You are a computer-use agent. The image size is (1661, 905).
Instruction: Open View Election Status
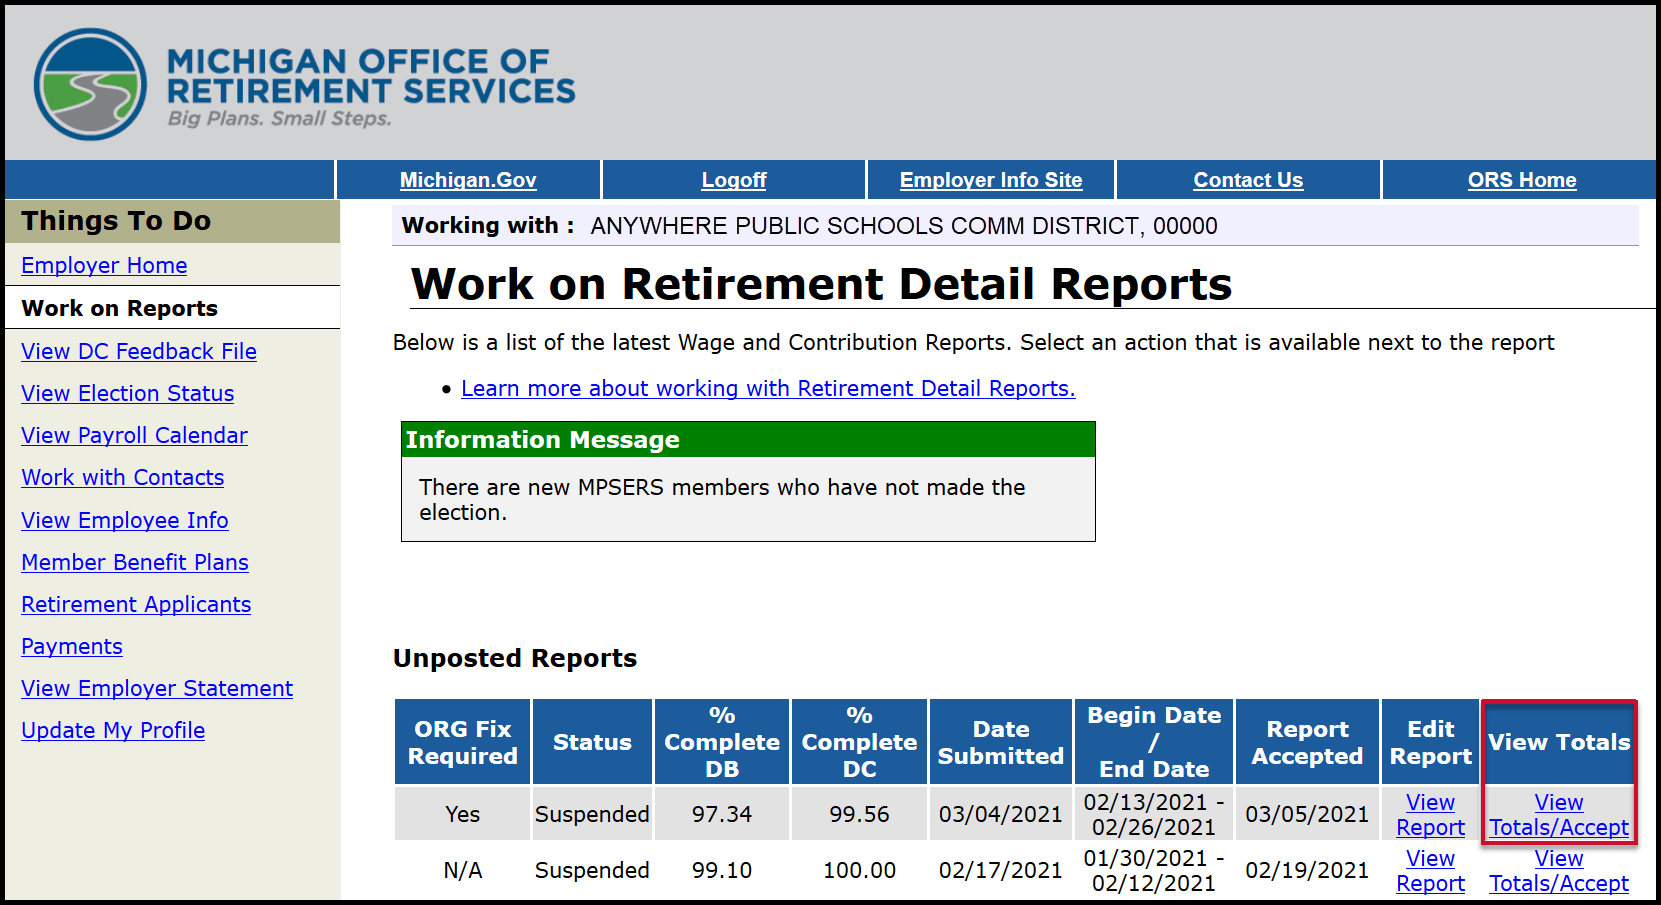coord(127,393)
